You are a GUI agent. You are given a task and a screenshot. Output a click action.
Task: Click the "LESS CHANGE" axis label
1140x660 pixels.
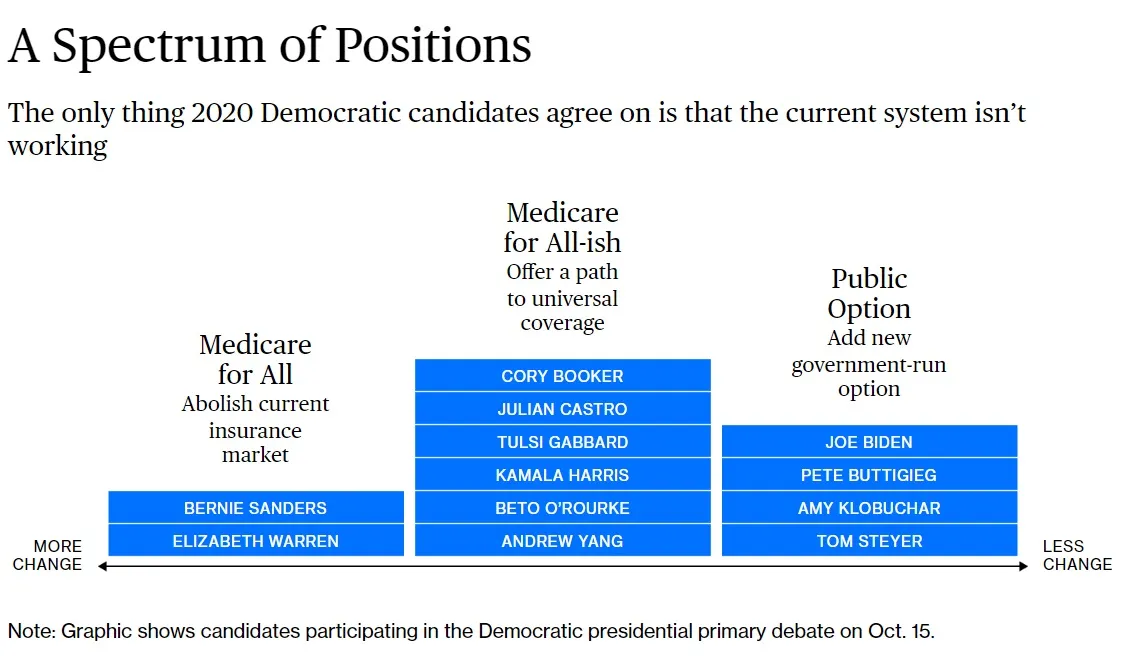(1076, 555)
